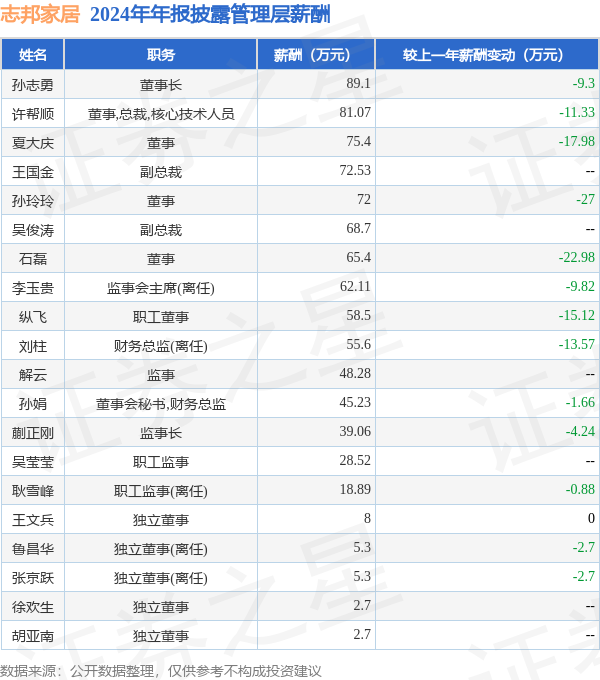Click change value -4.24
The width and height of the screenshot is (600, 680).
[580, 432]
